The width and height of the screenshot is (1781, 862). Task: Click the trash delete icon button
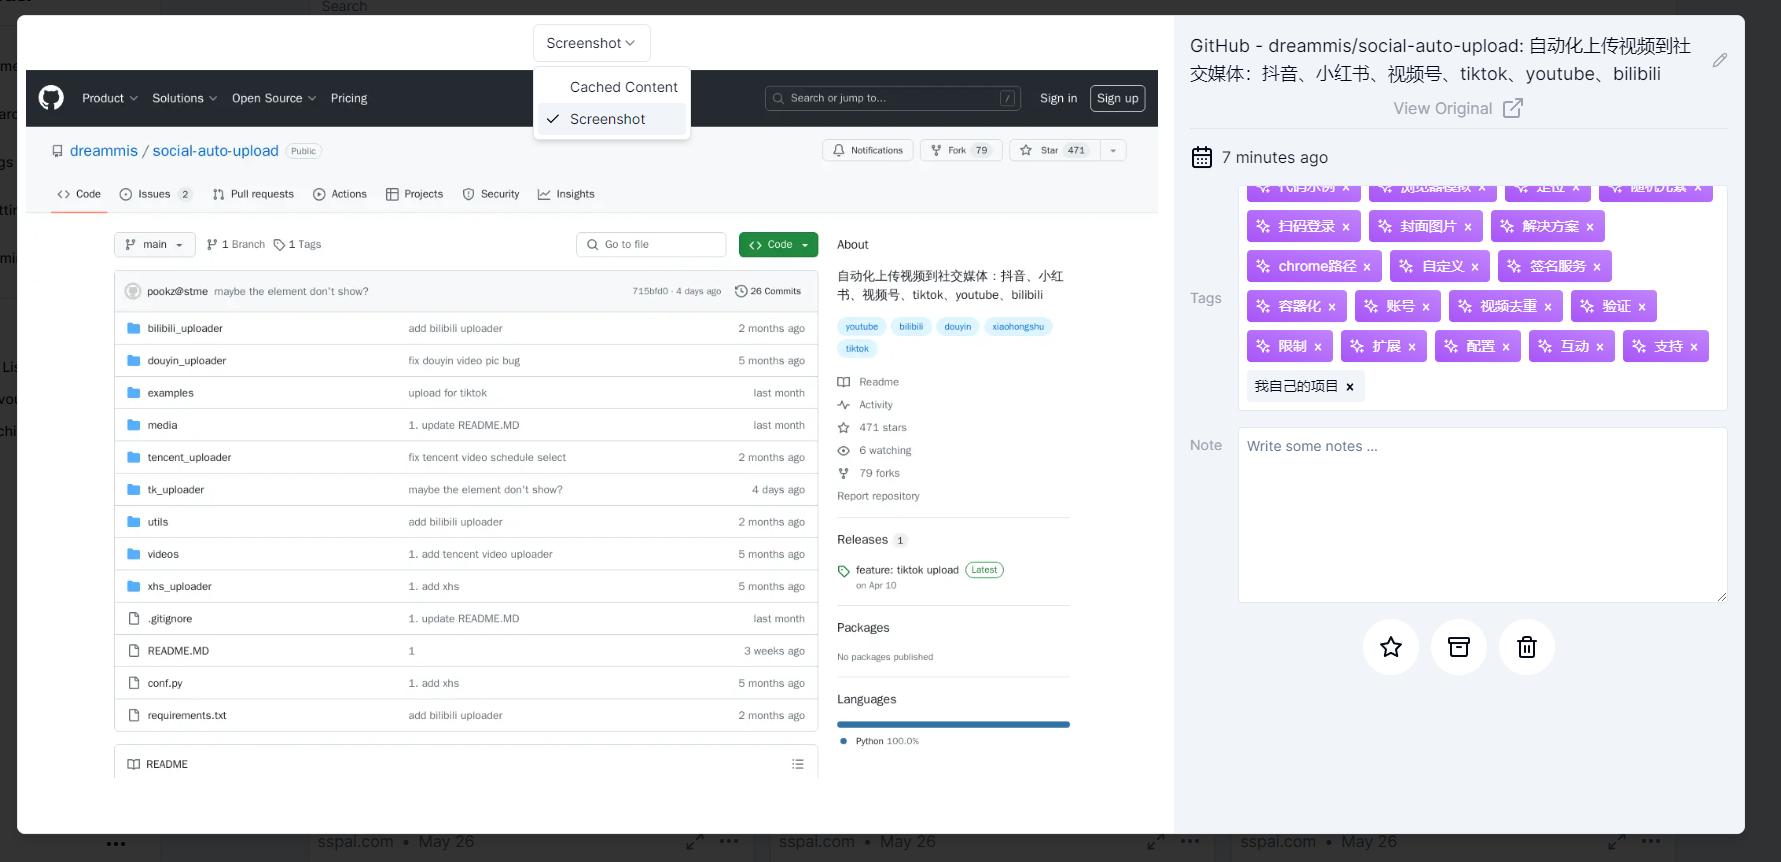click(x=1526, y=647)
